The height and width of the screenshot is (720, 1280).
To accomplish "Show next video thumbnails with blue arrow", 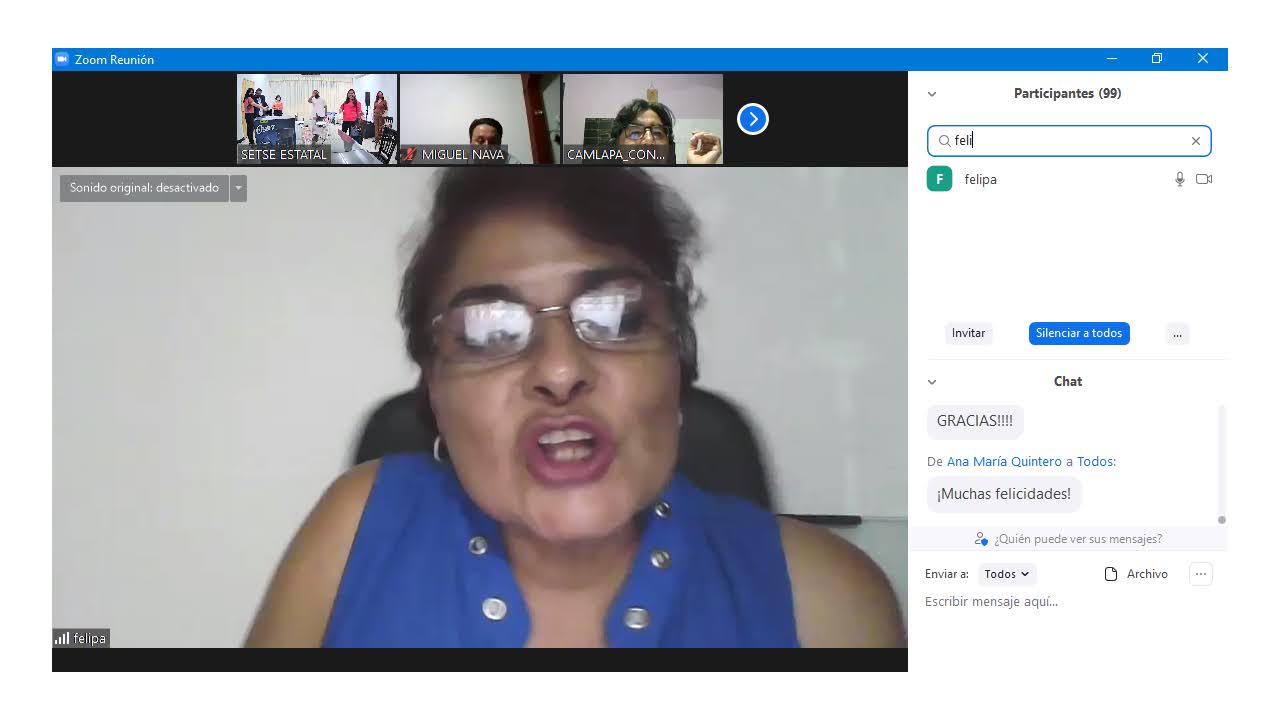I will (753, 119).
